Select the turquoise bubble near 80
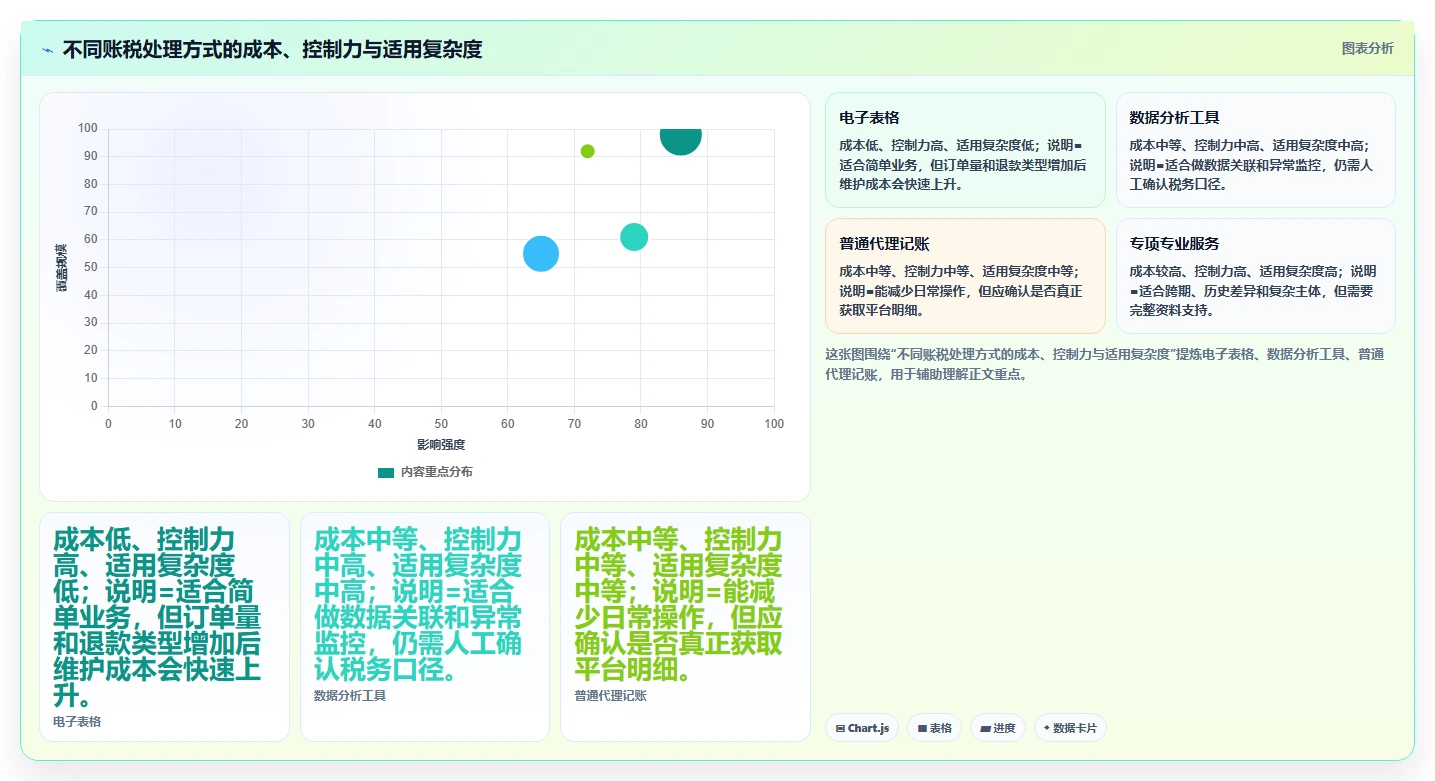Screen dimensions: 1435x781 [x=634, y=237]
